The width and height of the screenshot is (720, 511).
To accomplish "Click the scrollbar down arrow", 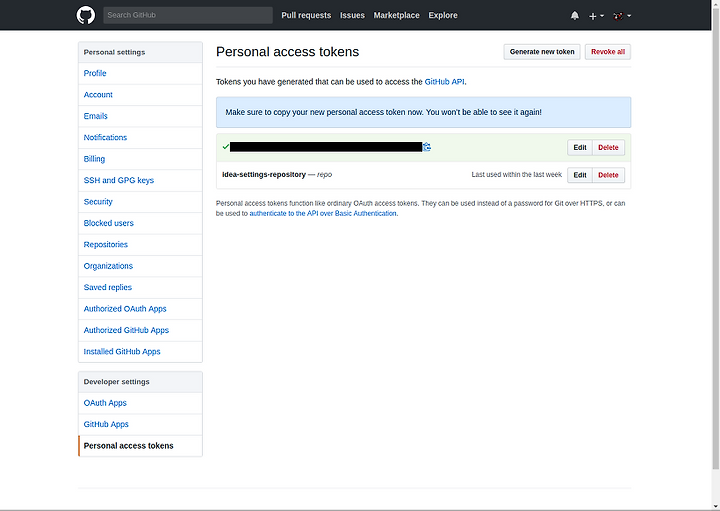I will (715, 507).
